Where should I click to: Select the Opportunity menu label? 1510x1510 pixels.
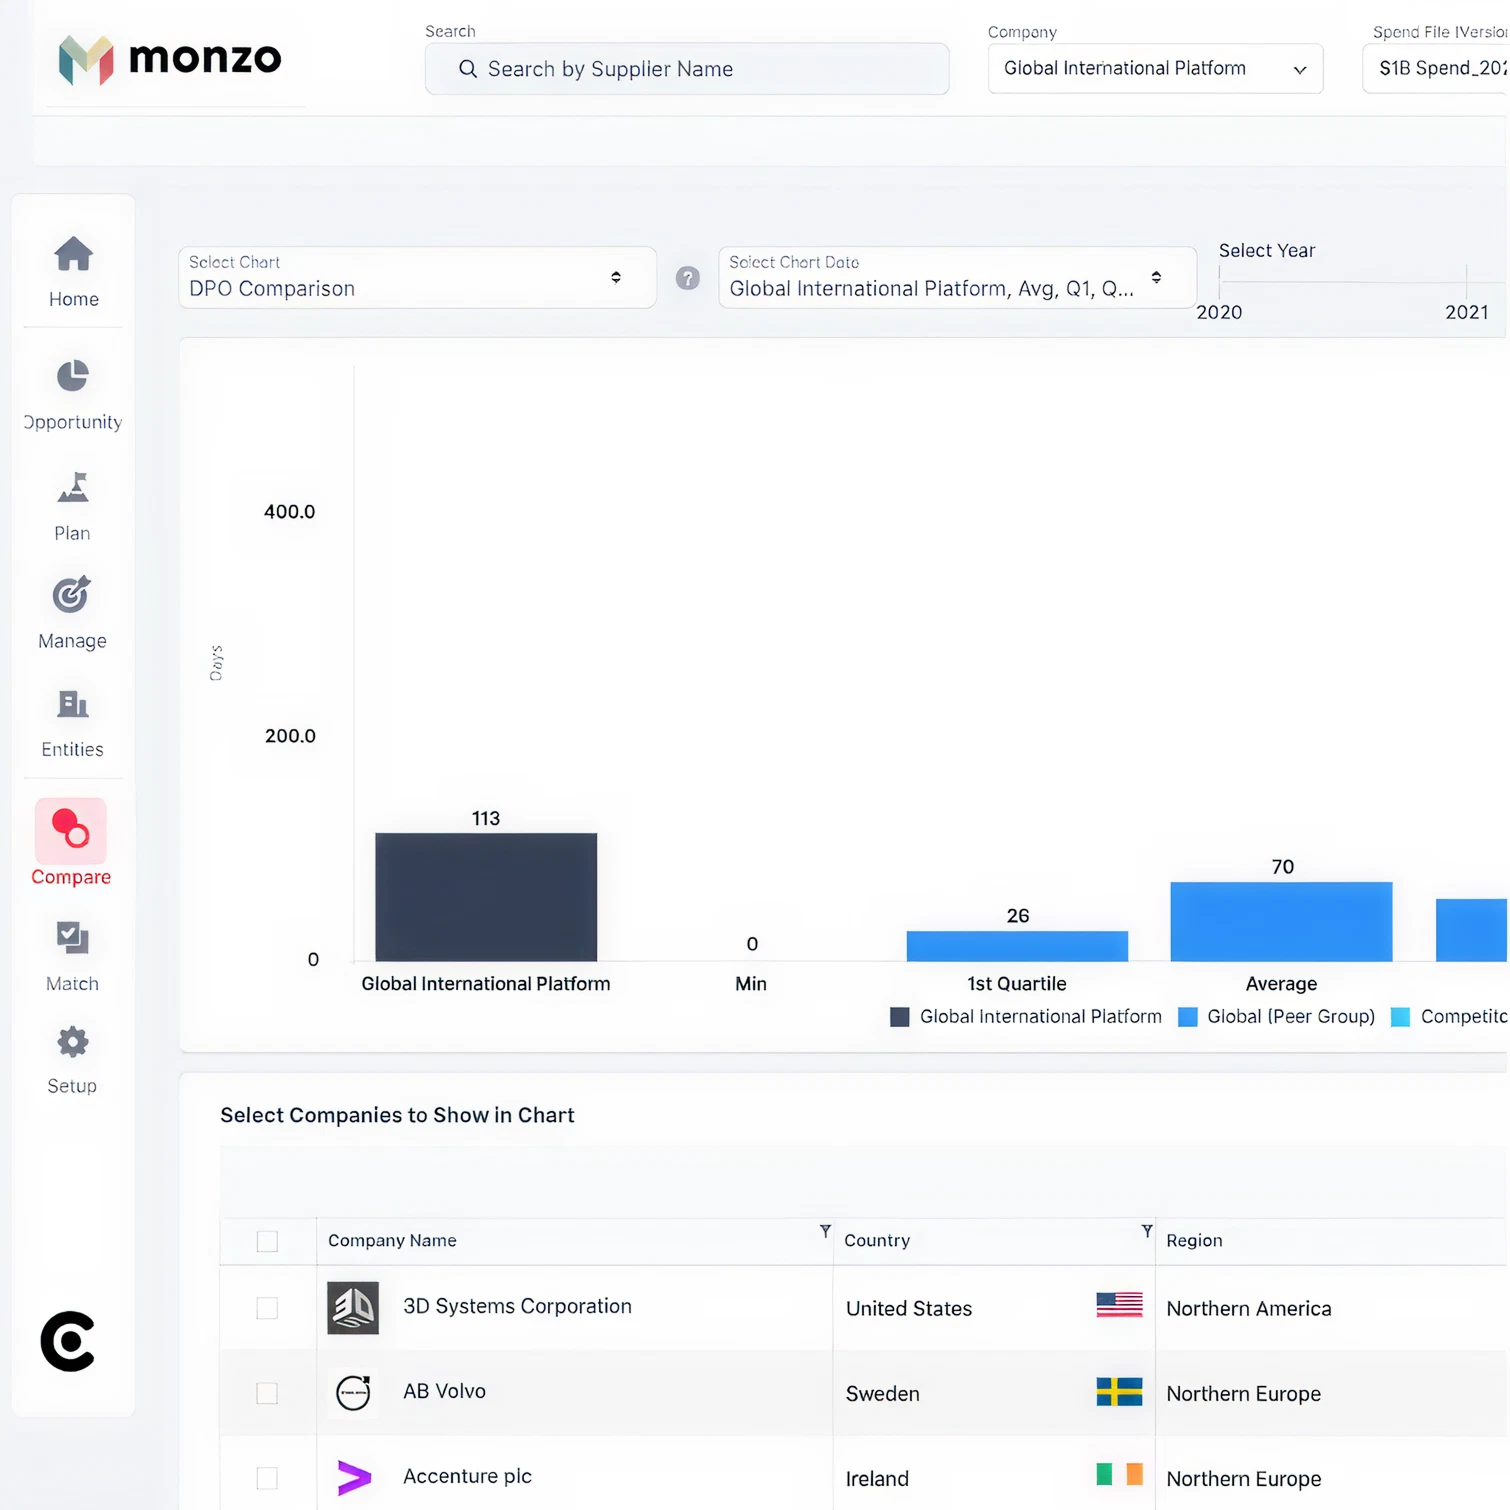pyautogui.click(x=73, y=422)
